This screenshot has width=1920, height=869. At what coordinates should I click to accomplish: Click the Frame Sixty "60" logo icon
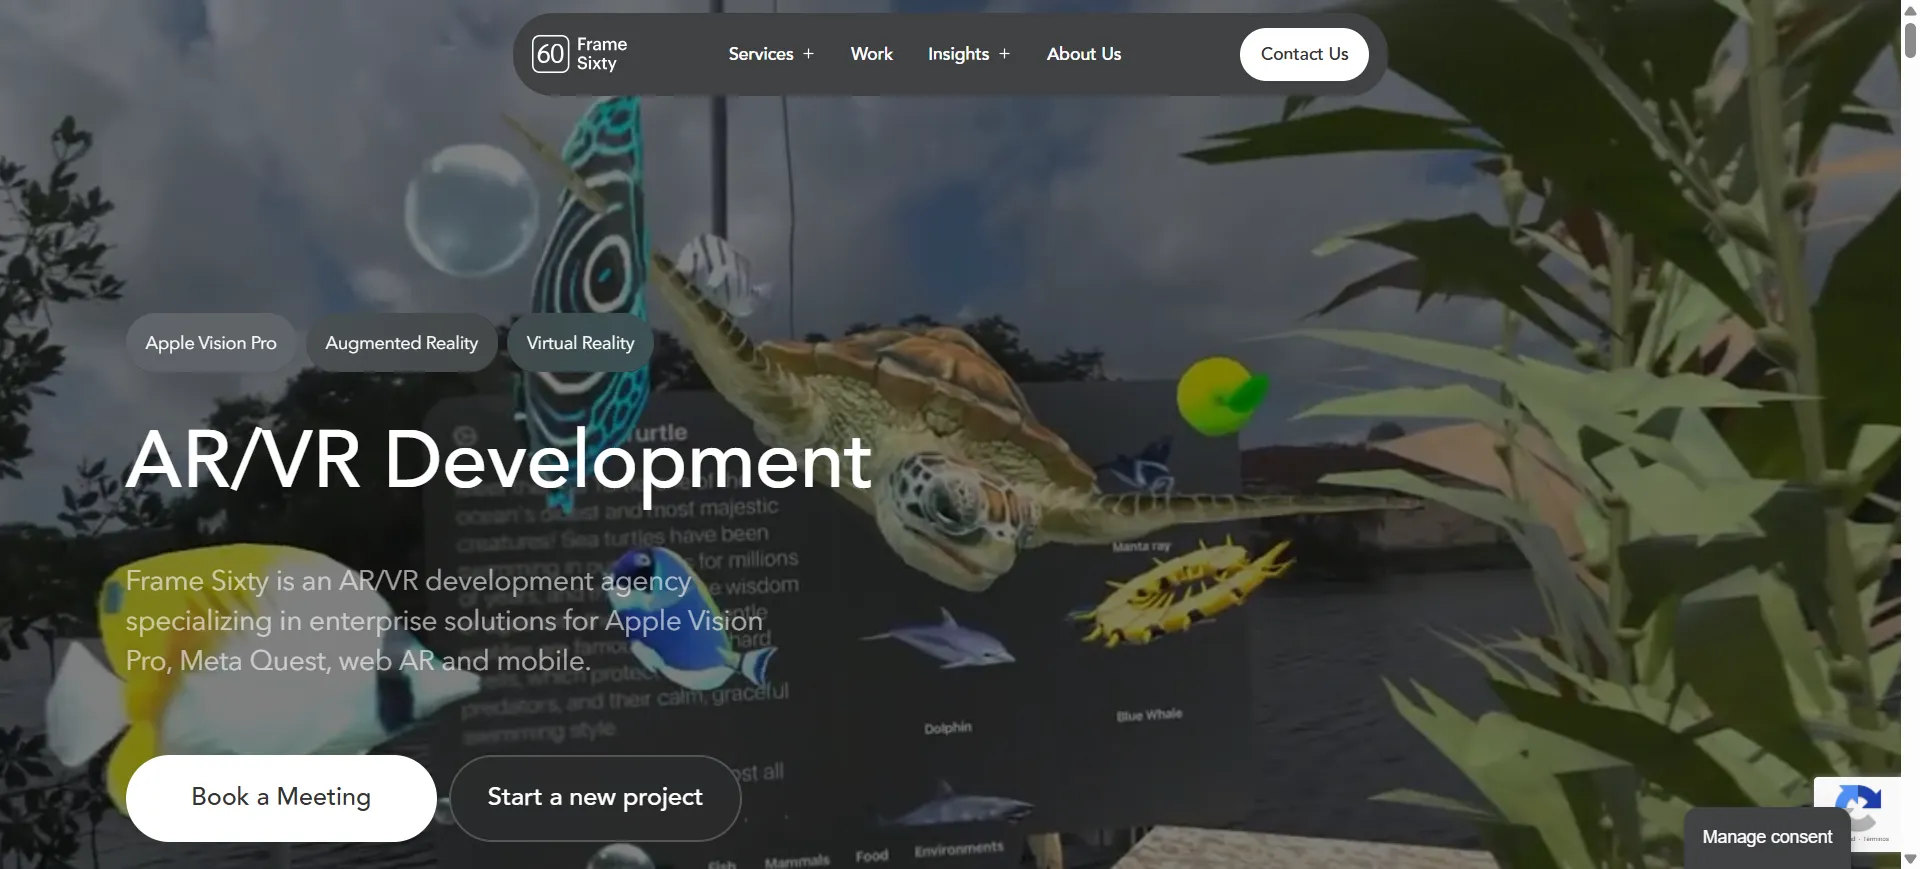(x=550, y=54)
